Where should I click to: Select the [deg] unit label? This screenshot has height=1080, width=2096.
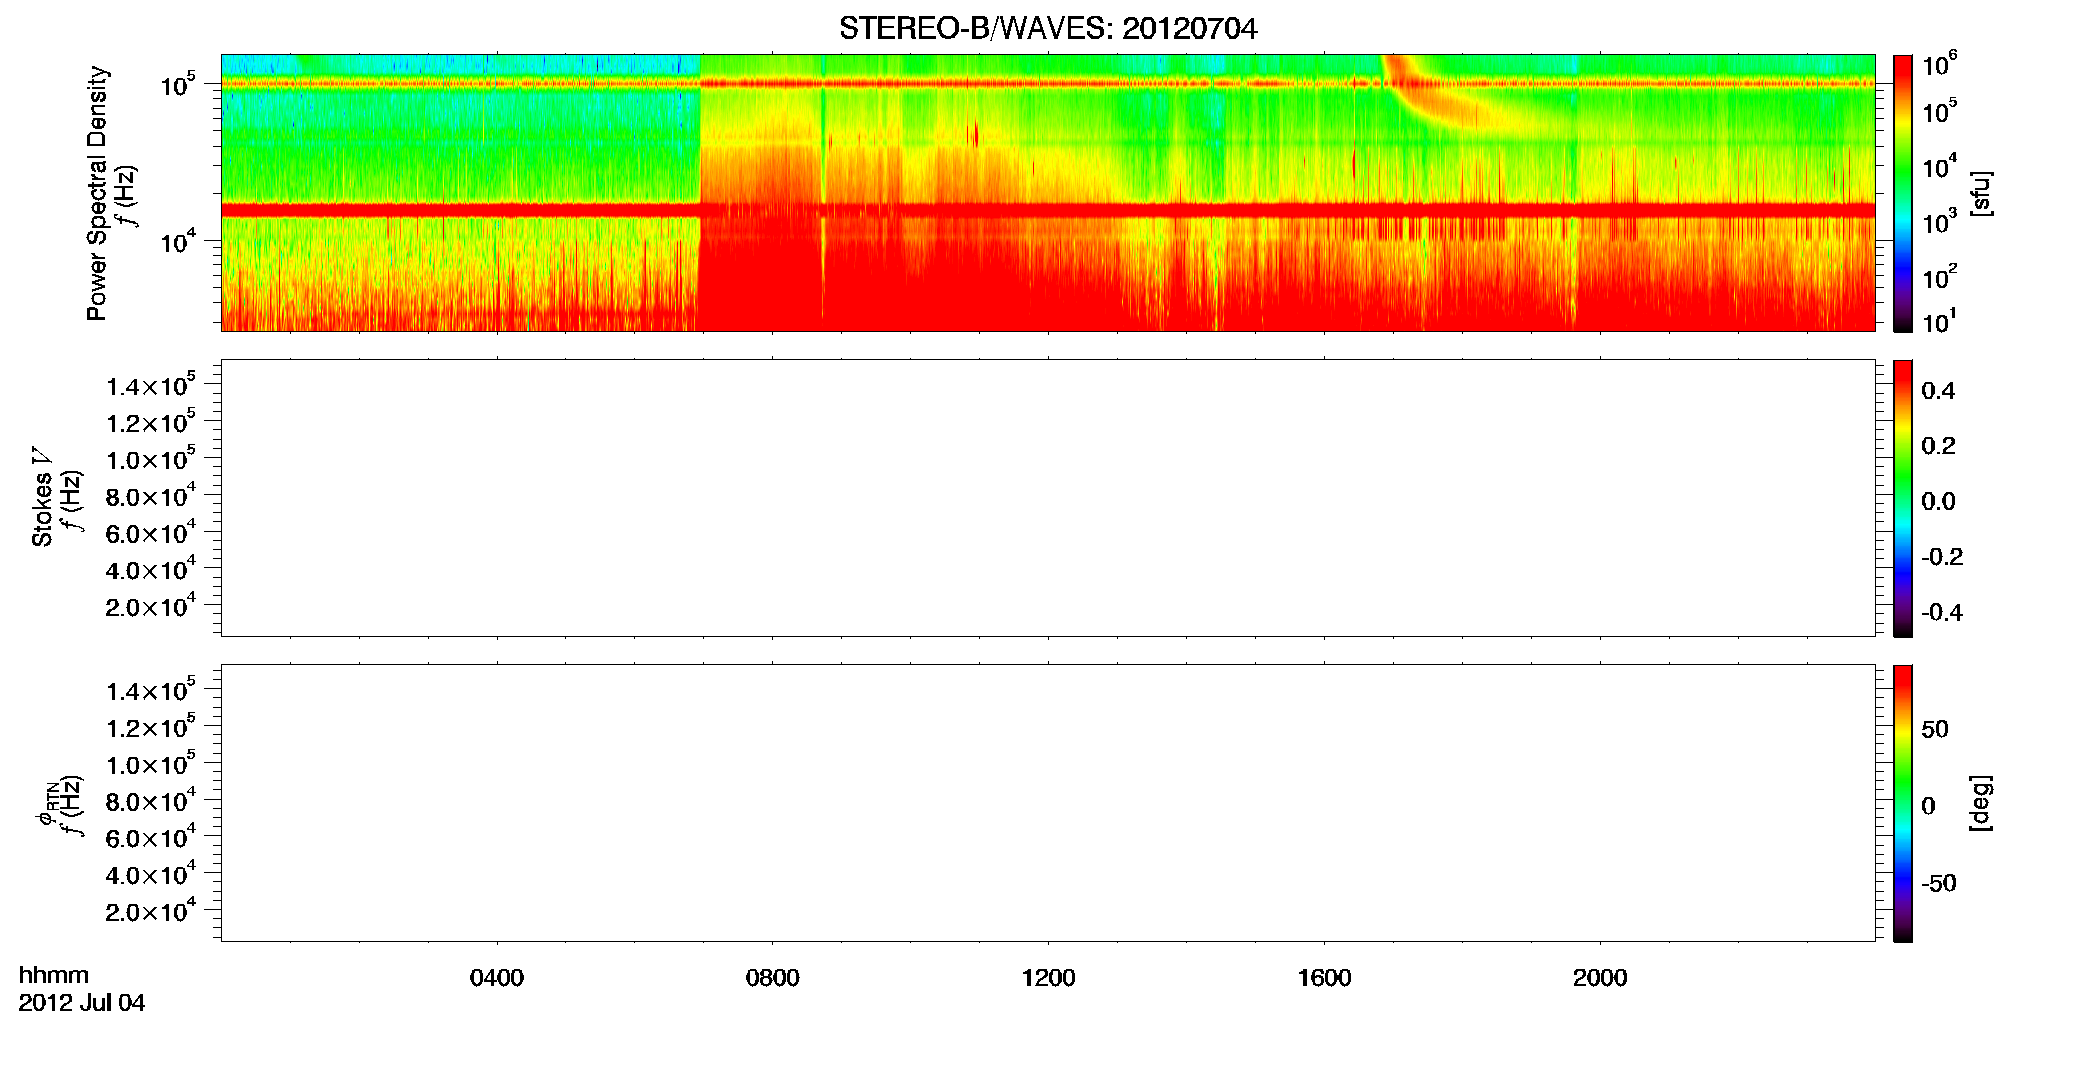[x=1980, y=803]
